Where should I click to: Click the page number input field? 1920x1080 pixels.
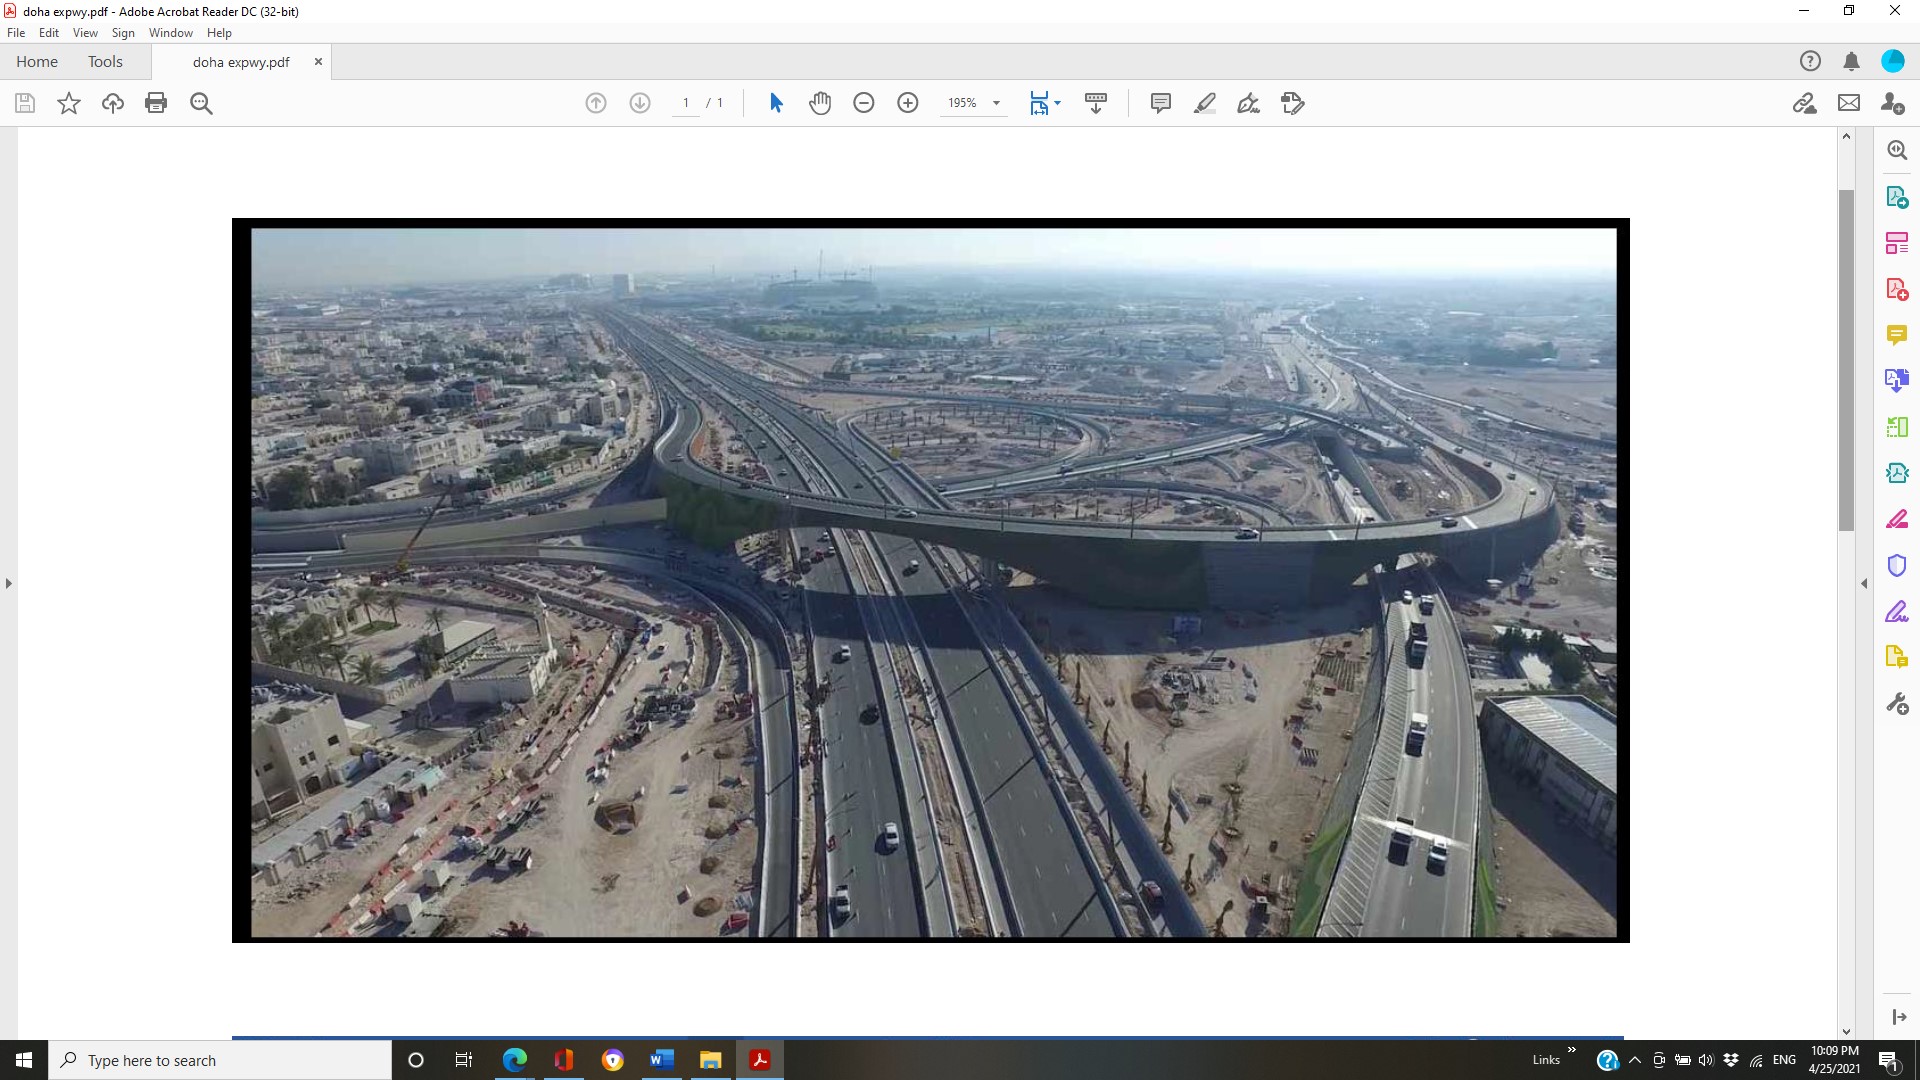(686, 103)
